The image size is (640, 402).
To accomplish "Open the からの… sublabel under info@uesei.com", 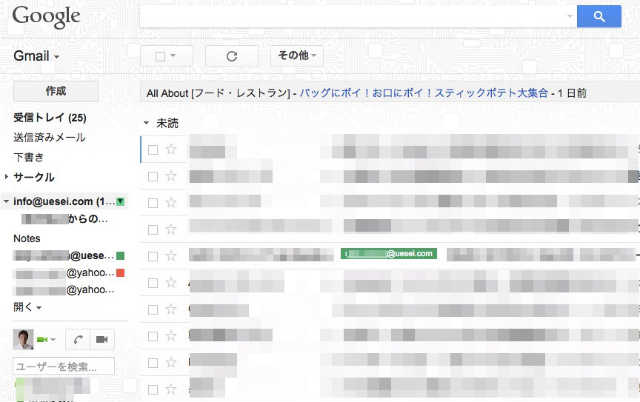I will pyautogui.click(x=65, y=219).
